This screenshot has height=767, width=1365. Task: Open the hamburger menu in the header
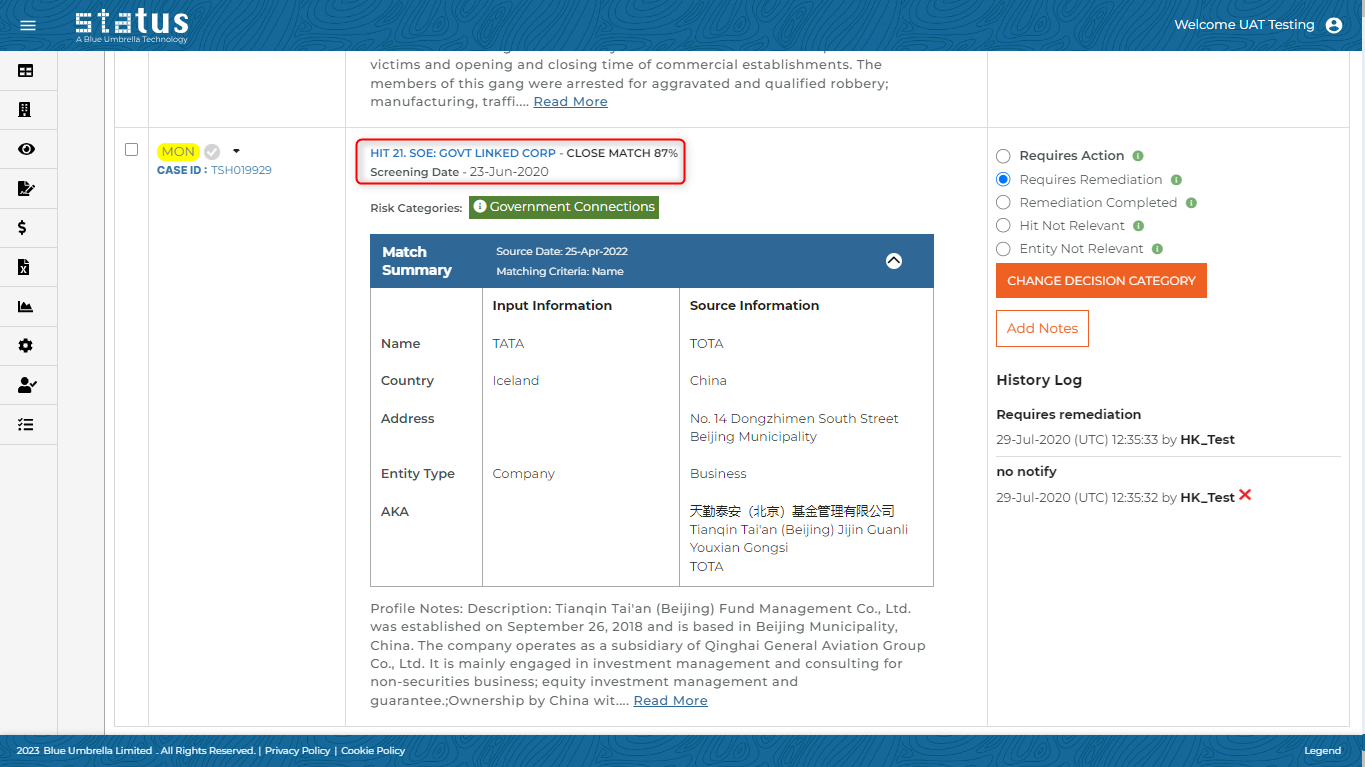(28, 25)
